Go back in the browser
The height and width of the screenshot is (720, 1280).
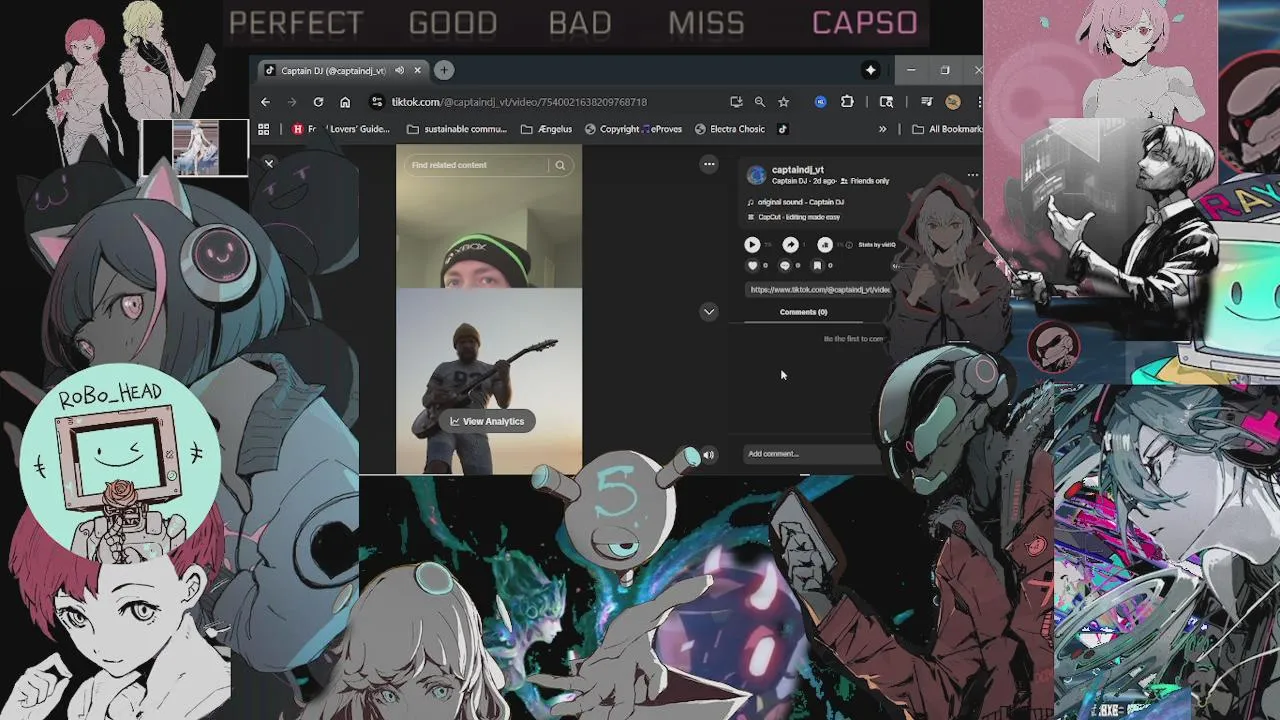point(265,102)
